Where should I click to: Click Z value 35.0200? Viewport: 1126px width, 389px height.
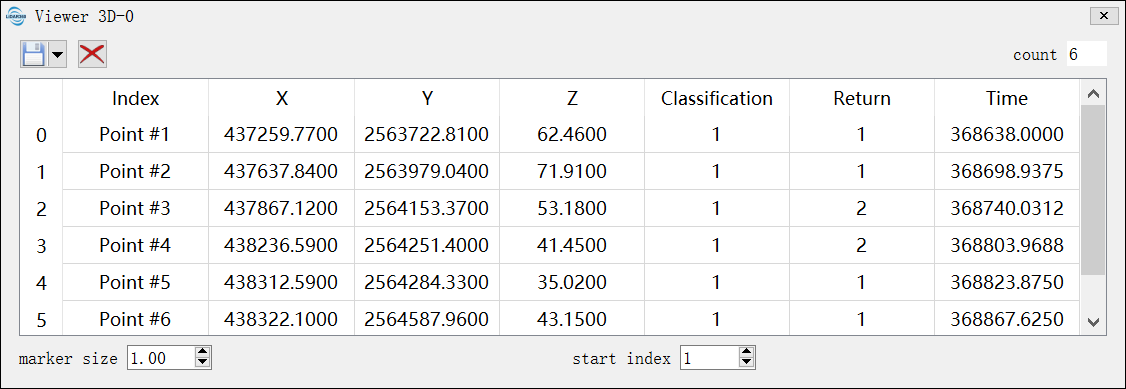(x=572, y=283)
